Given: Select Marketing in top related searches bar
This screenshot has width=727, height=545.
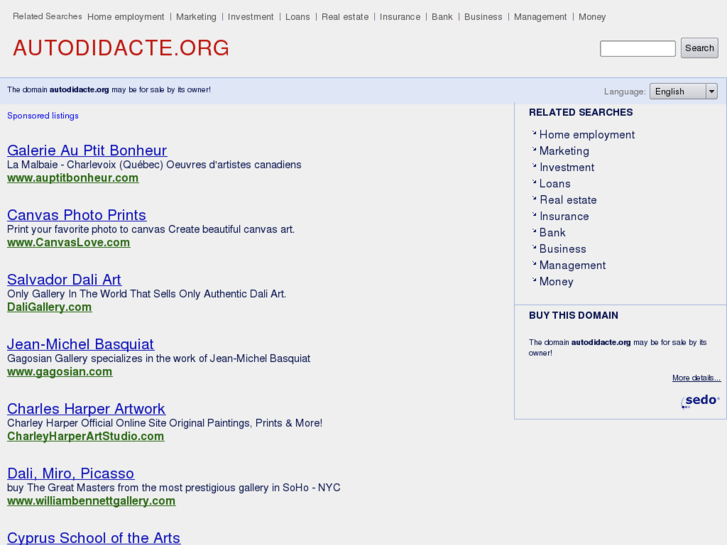Looking at the screenshot, I should (196, 17).
